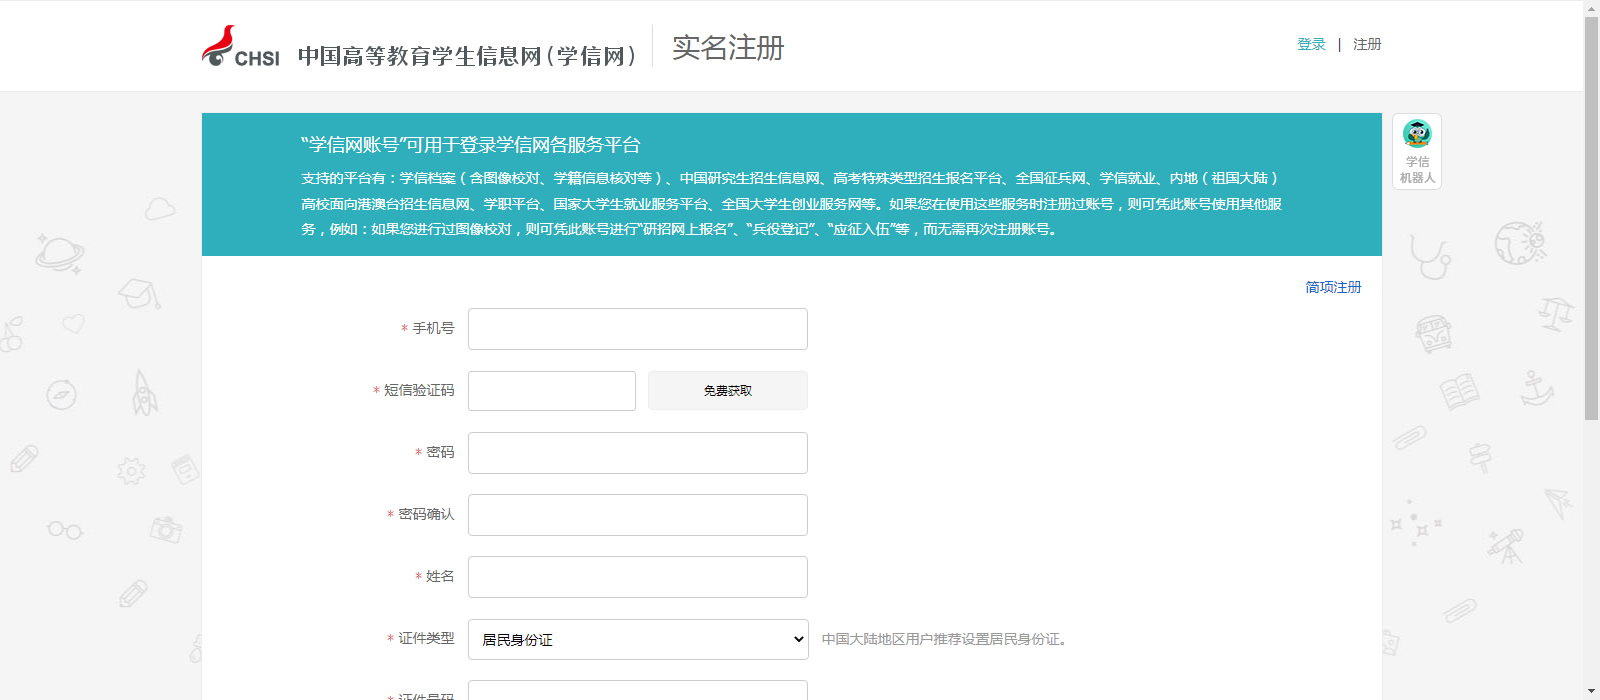Click the 实名注册 page heading
The image size is (1600, 700).
coord(728,47)
